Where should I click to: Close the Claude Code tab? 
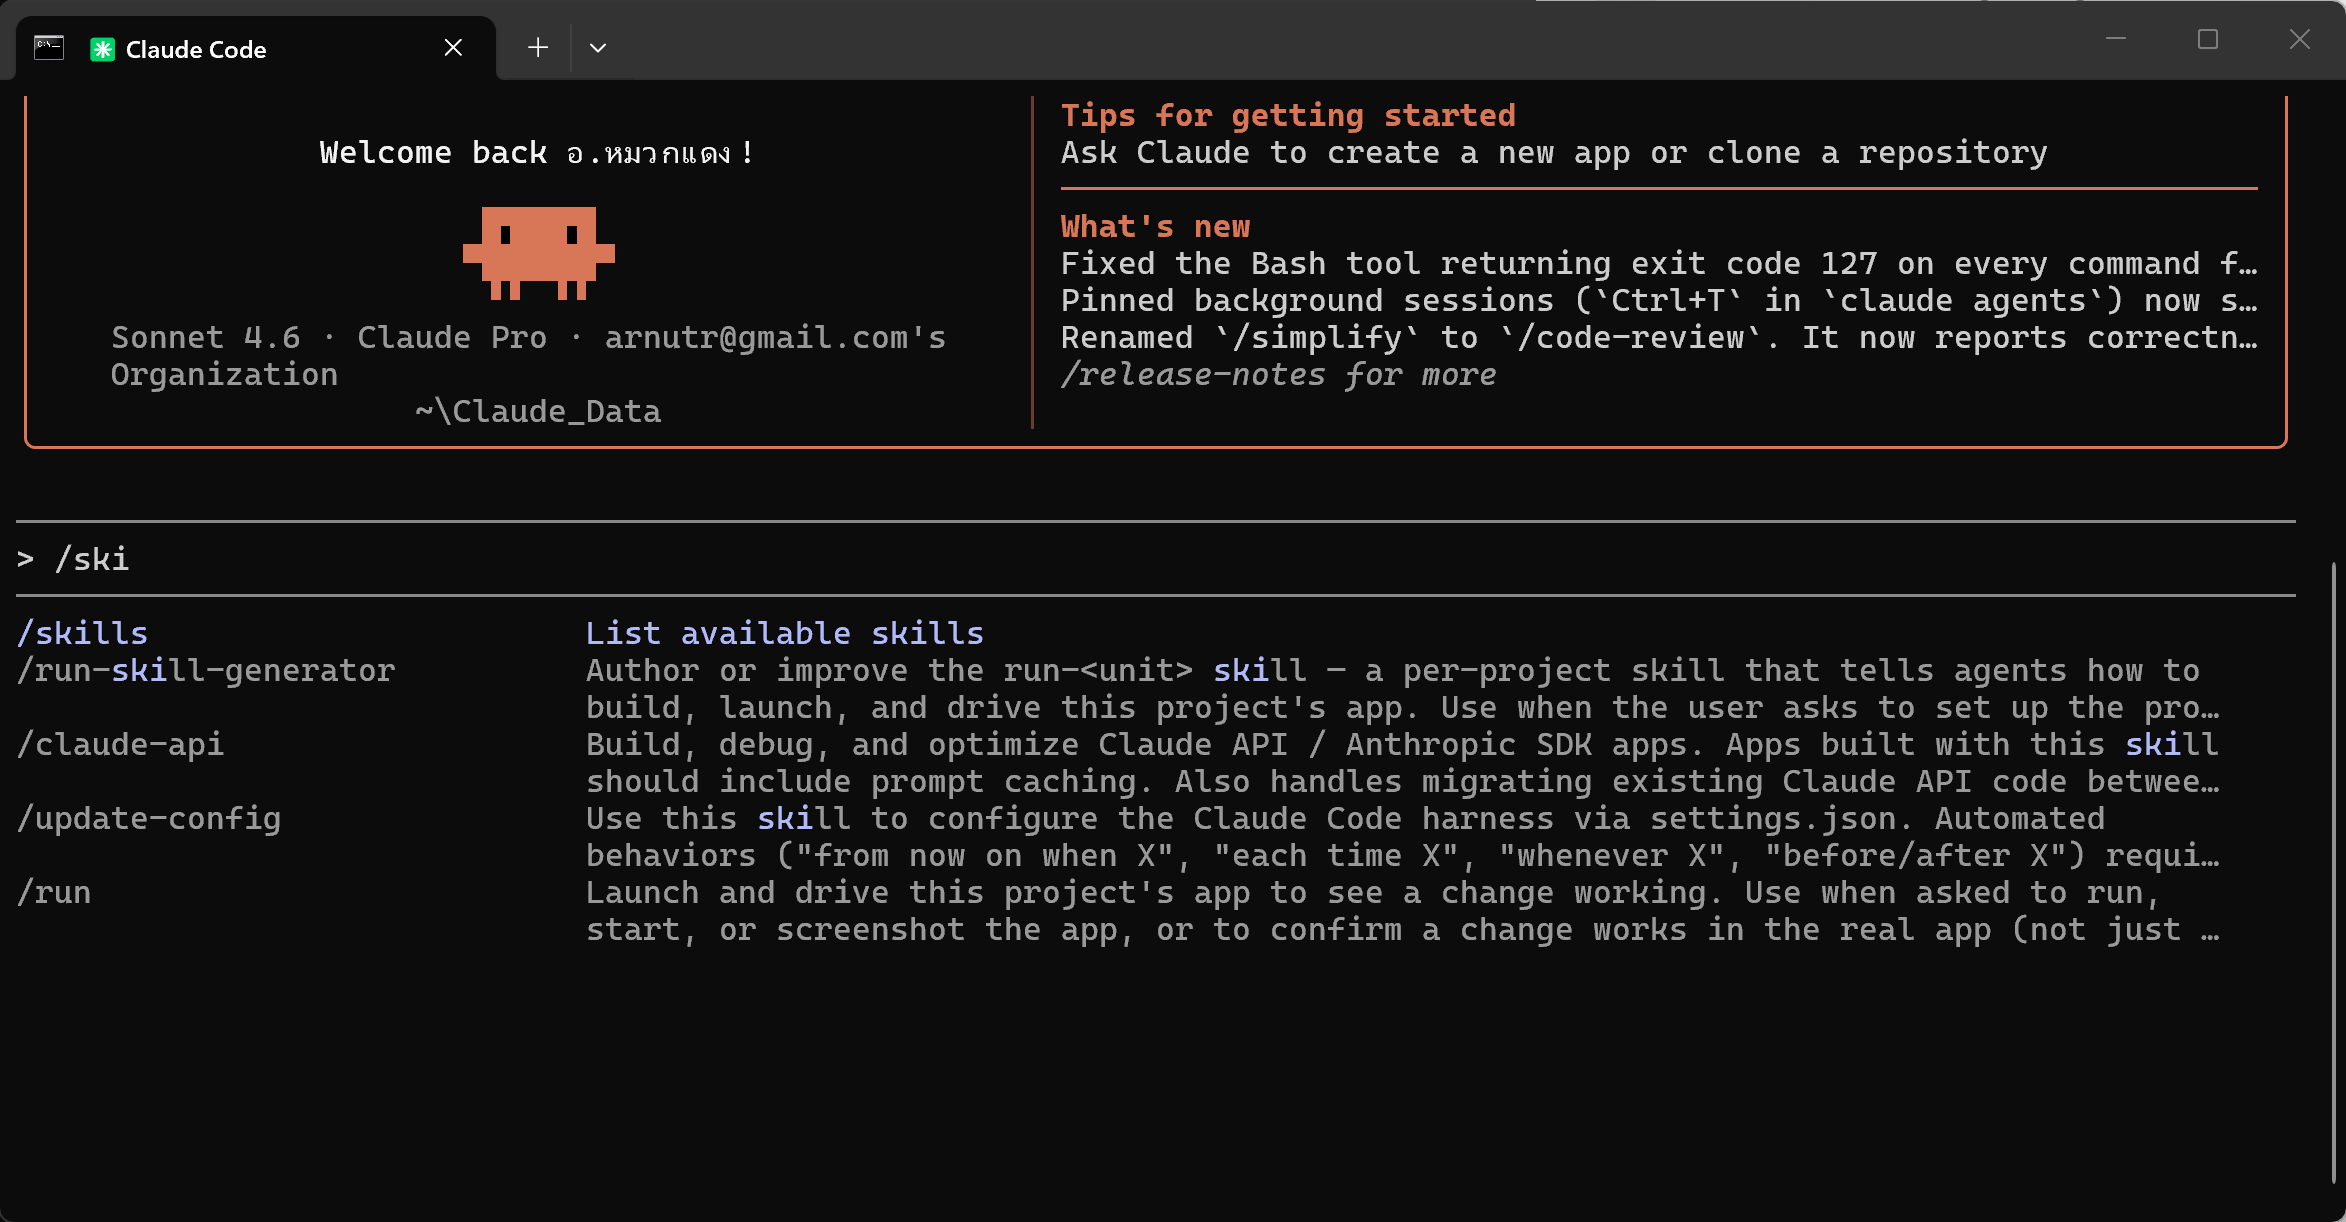[x=453, y=48]
